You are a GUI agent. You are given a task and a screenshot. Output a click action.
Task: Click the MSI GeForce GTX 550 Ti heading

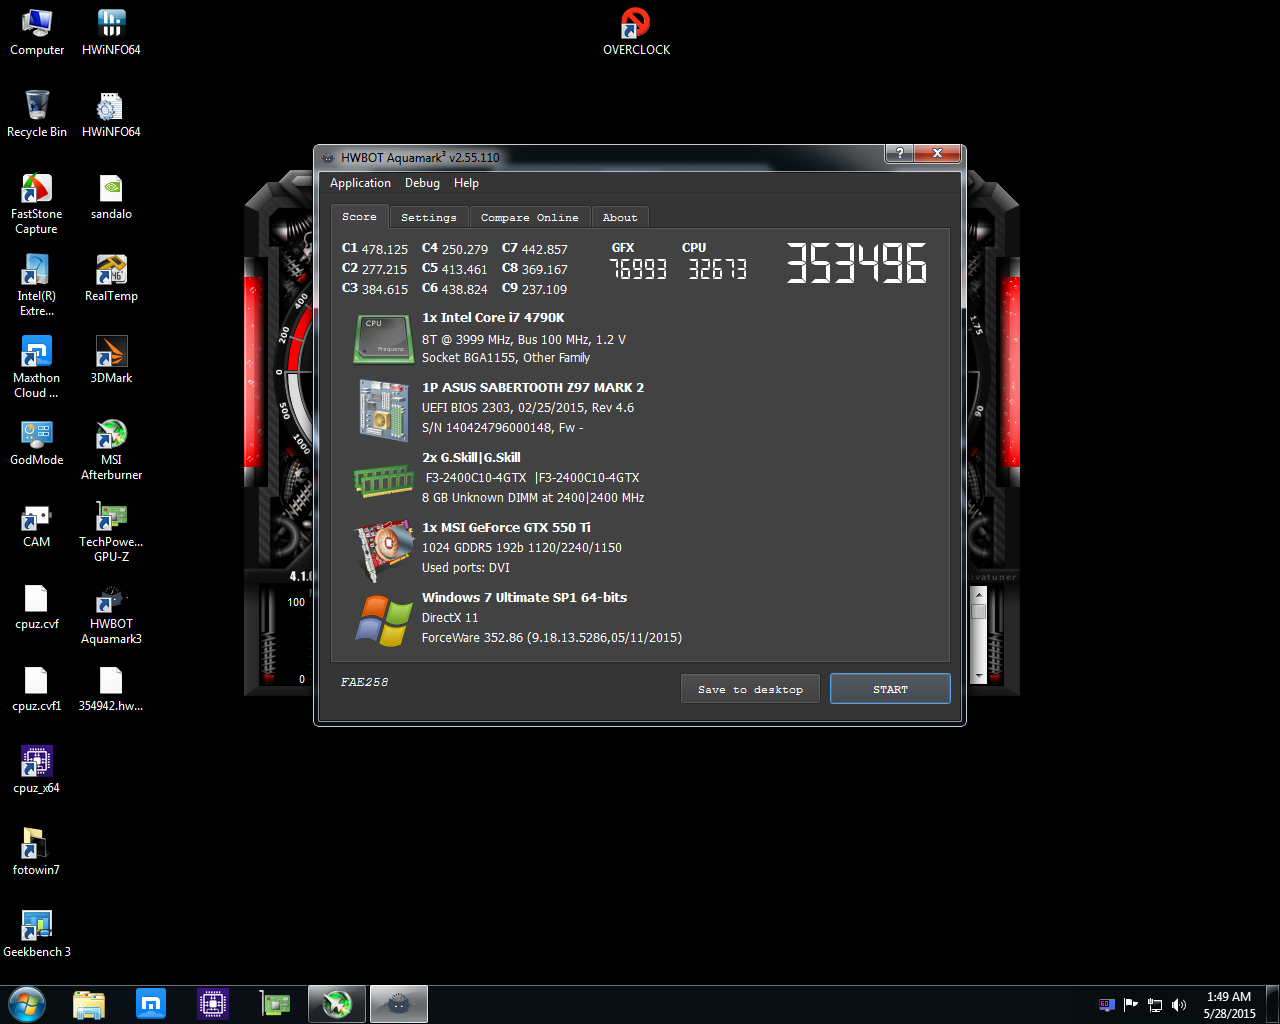(506, 527)
